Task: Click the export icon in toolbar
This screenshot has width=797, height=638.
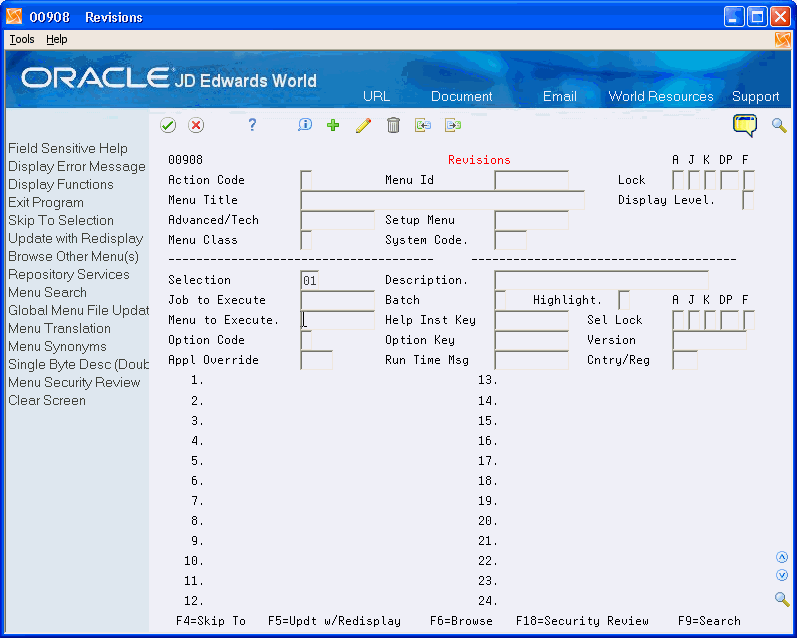Action: (452, 125)
